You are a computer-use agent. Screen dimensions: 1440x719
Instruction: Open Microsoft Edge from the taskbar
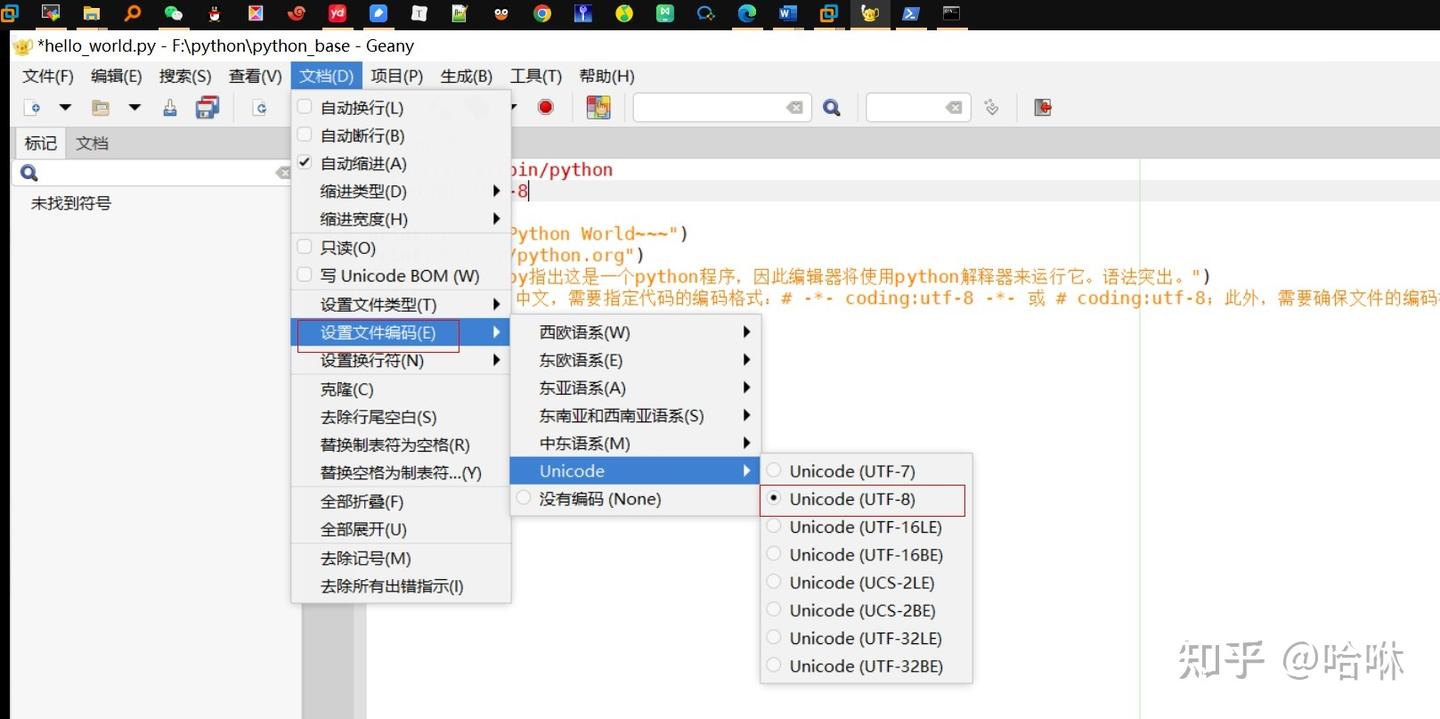point(747,13)
